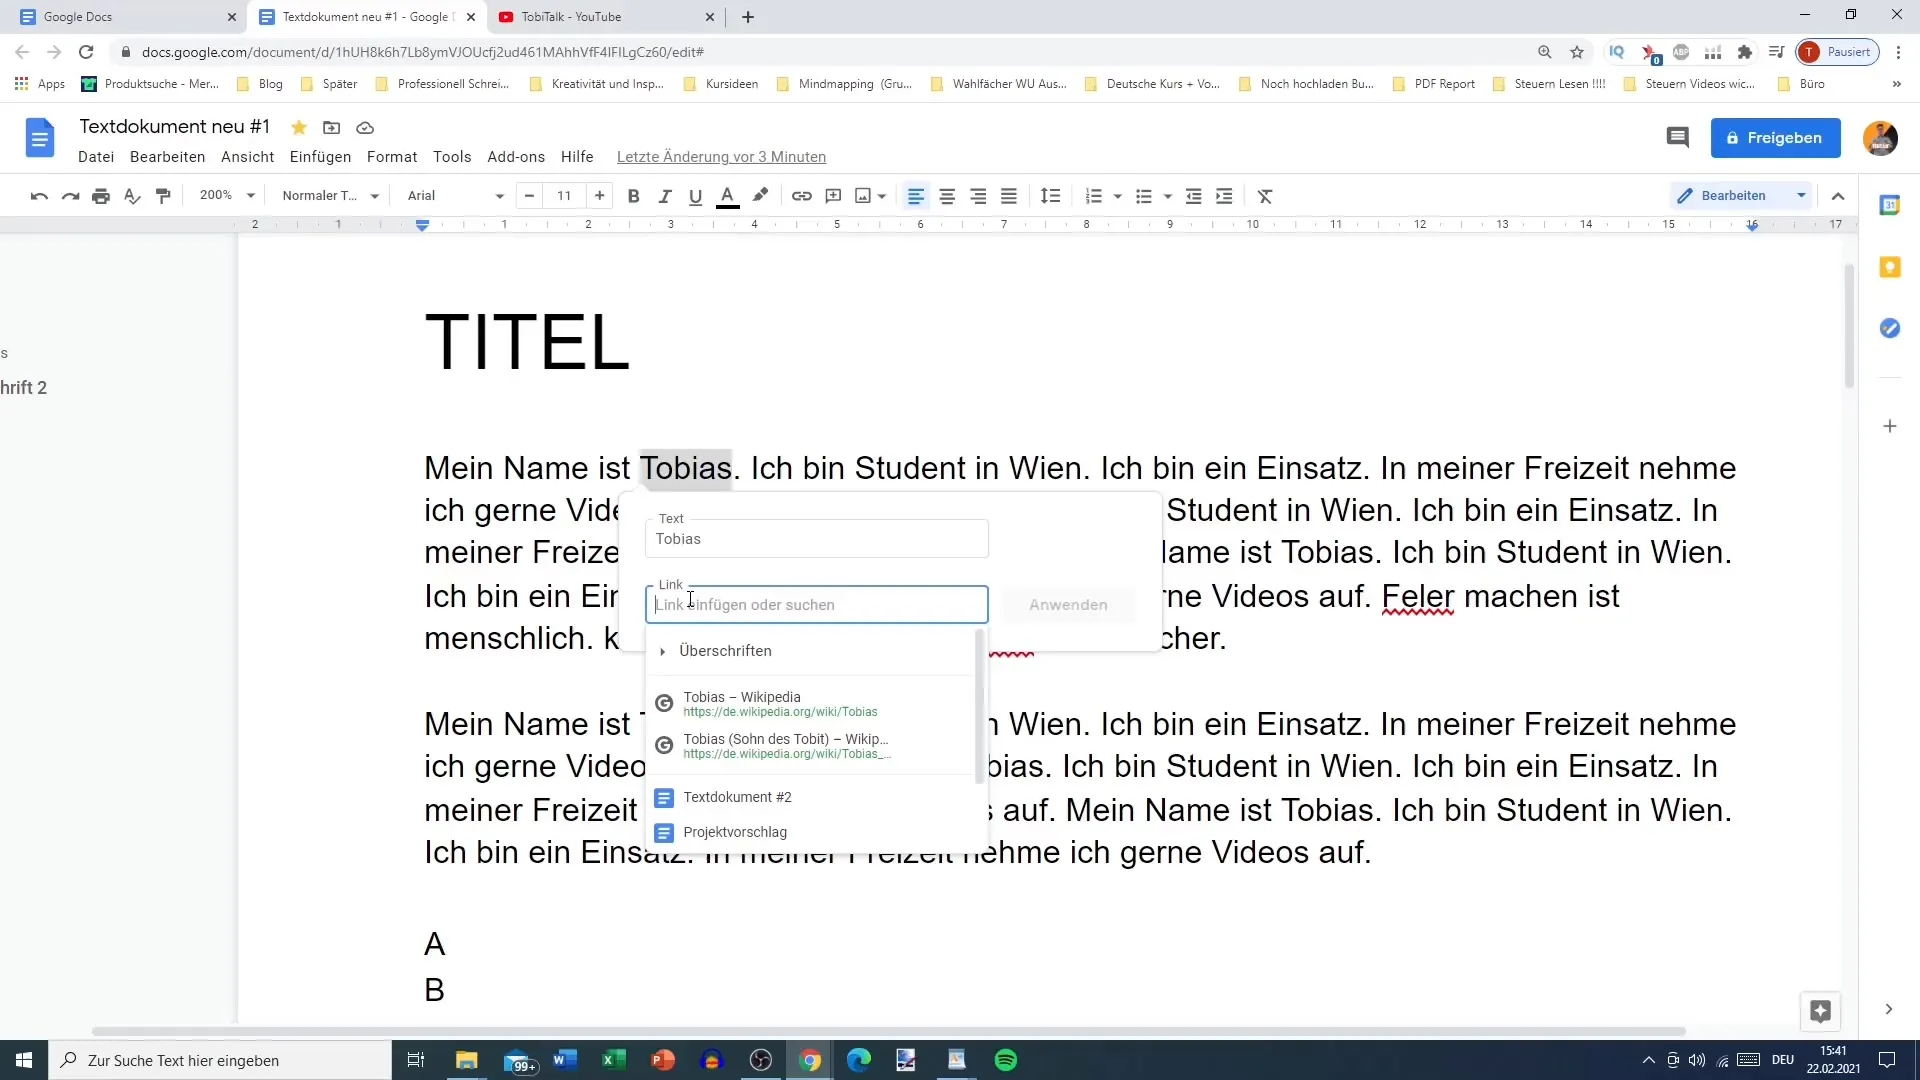Click the insert link chain icon
The image size is (1920, 1080).
coord(802,196)
